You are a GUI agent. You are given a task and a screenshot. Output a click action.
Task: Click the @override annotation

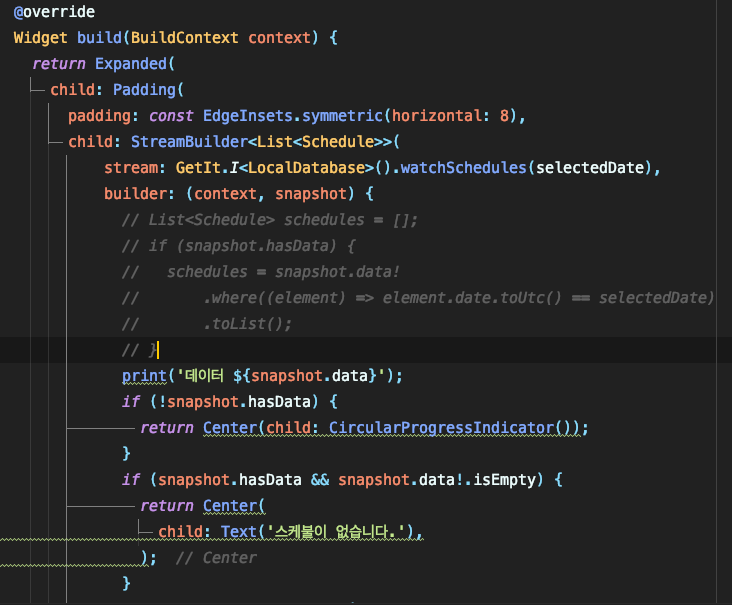(54, 12)
